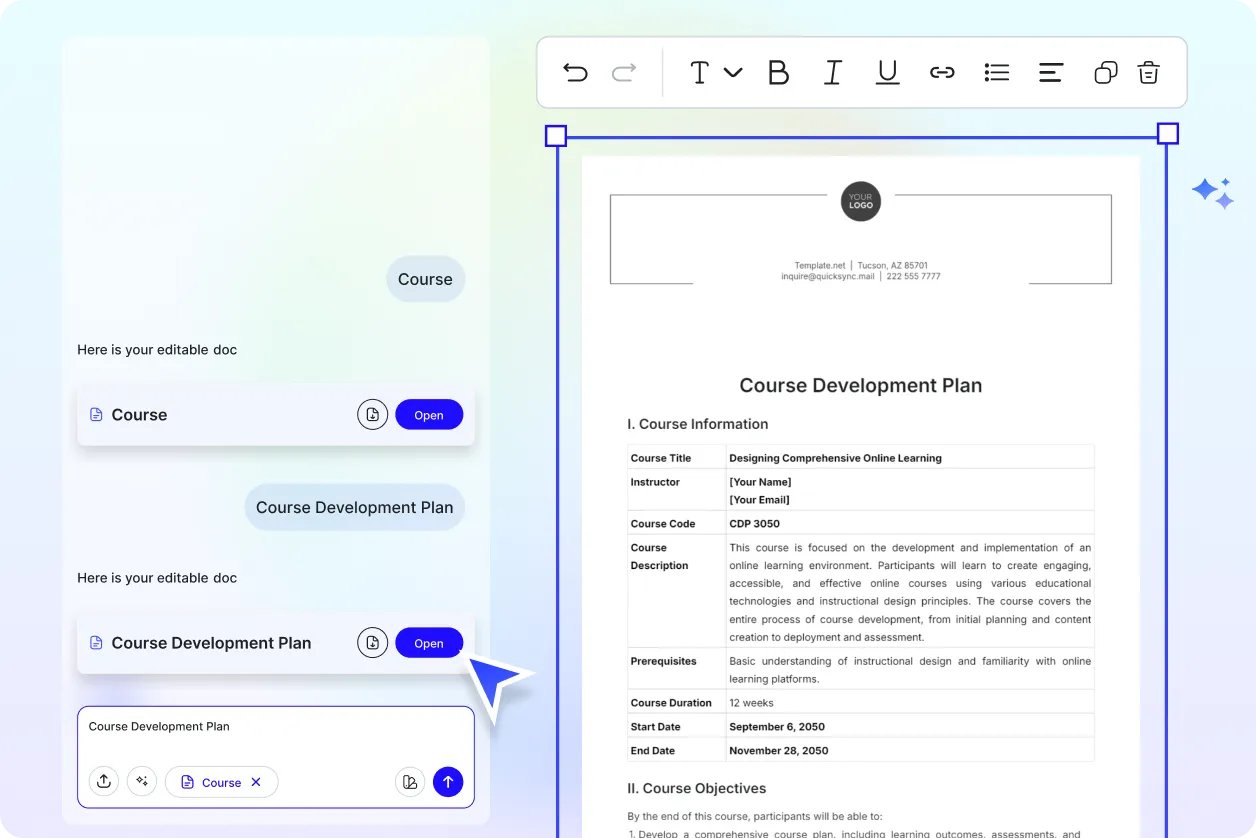Send the prompt with arrow button
Viewport: 1256px width, 838px height.
pyautogui.click(x=448, y=782)
